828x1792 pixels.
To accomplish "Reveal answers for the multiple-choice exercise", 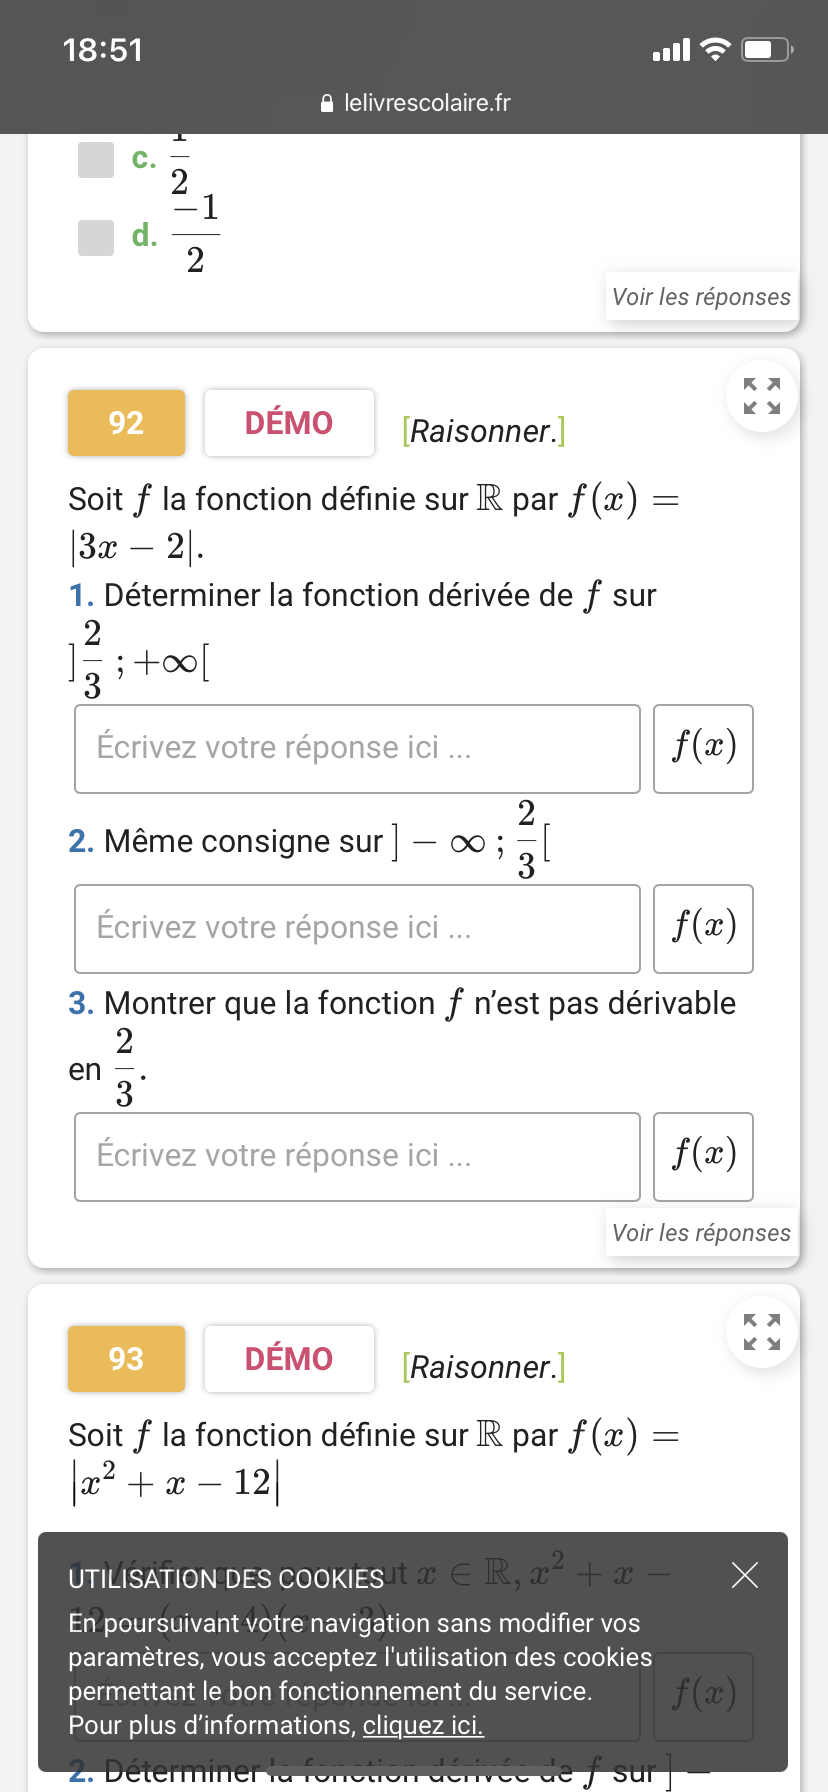I will pos(701,297).
